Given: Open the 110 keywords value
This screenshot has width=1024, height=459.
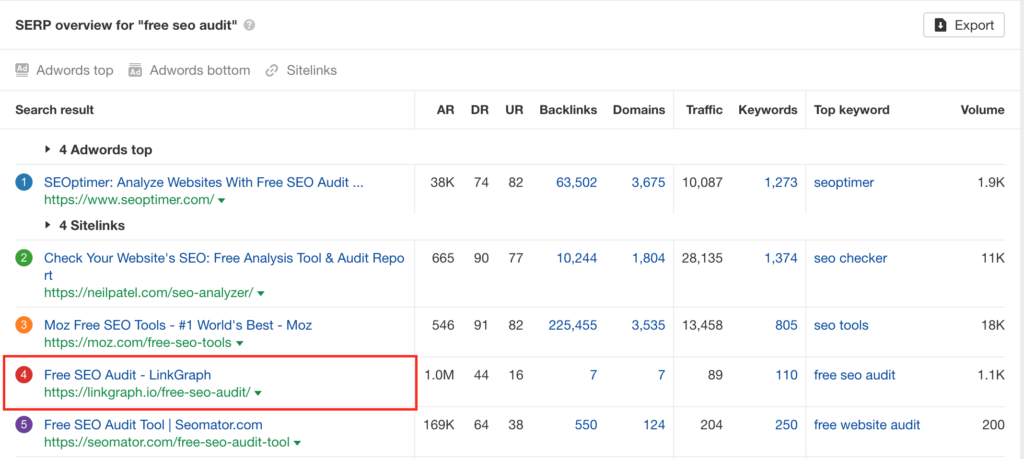Looking at the screenshot, I should click(787, 375).
